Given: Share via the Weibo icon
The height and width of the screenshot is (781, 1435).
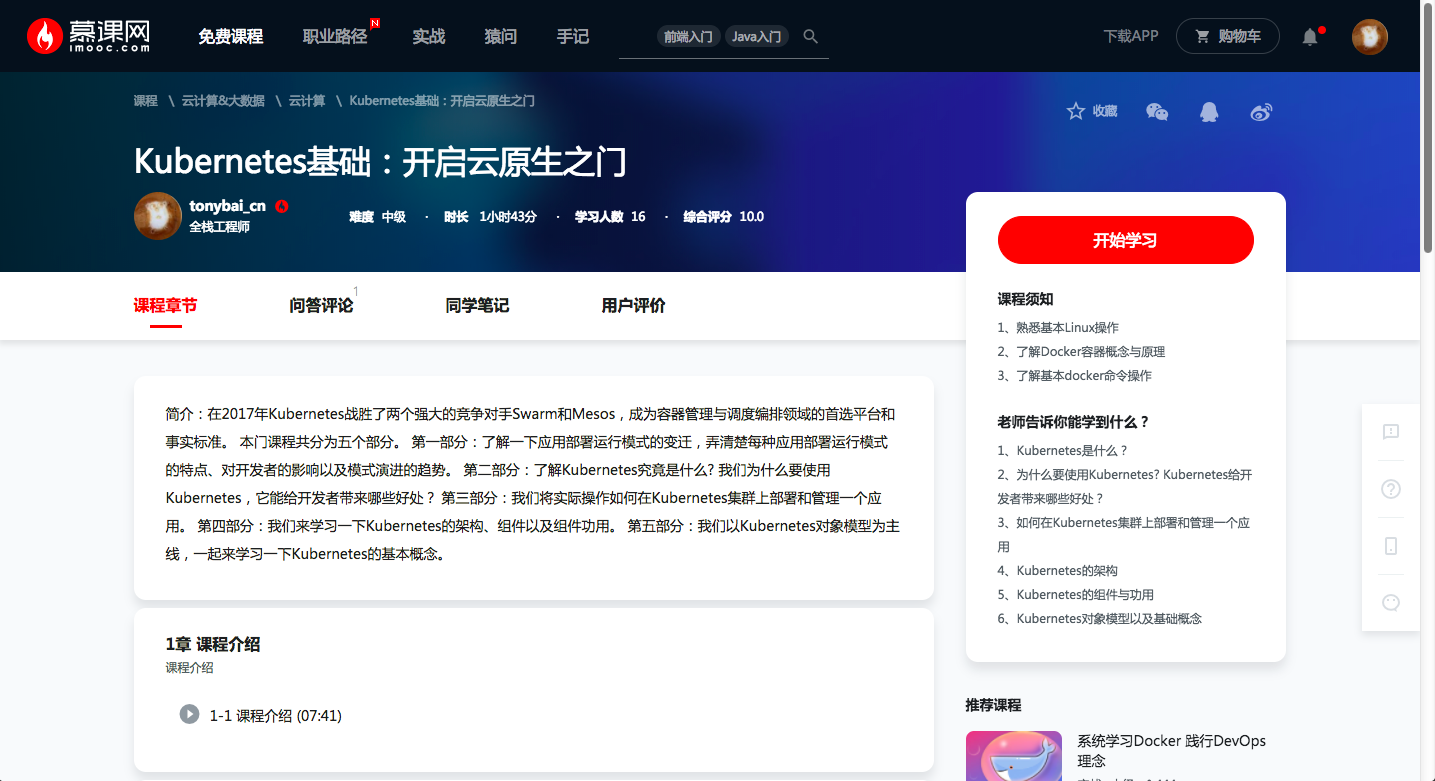Looking at the screenshot, I should click(1262, 111).
